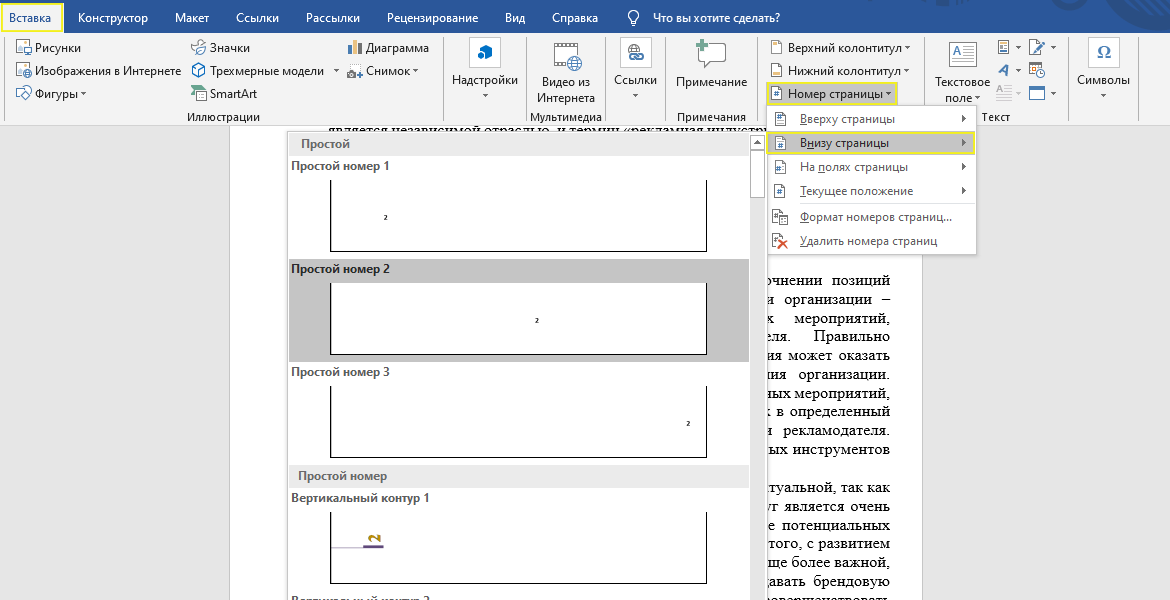Click Удалить номера страниц
The height and width of the screenshot is (600, 1170).
[868, 241]
